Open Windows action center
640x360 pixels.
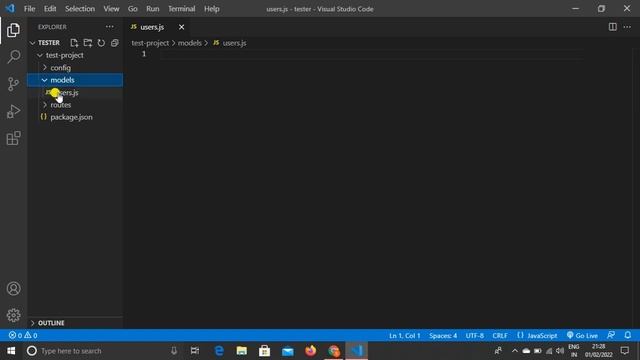pos(625,351)
